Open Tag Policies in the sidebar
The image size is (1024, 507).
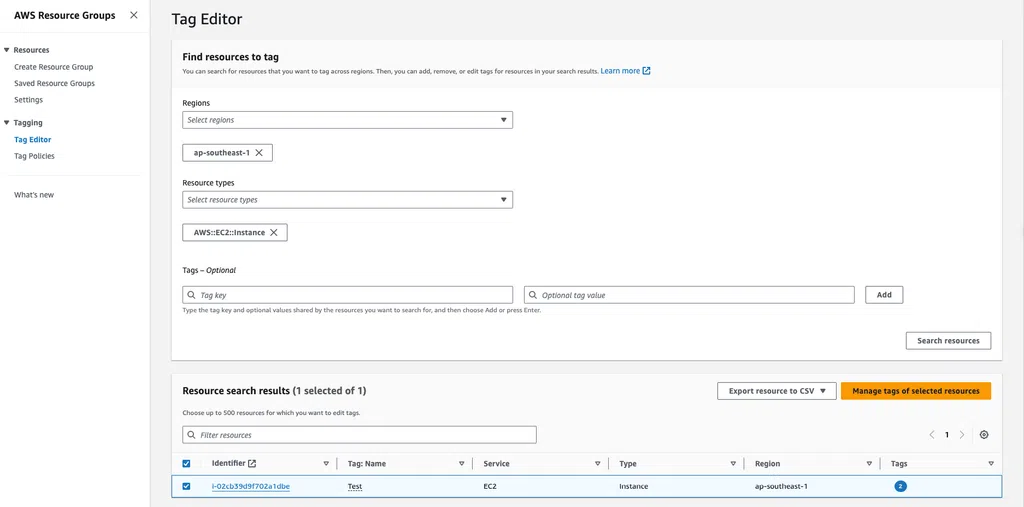pyautogui.click(x=35, y=156)
